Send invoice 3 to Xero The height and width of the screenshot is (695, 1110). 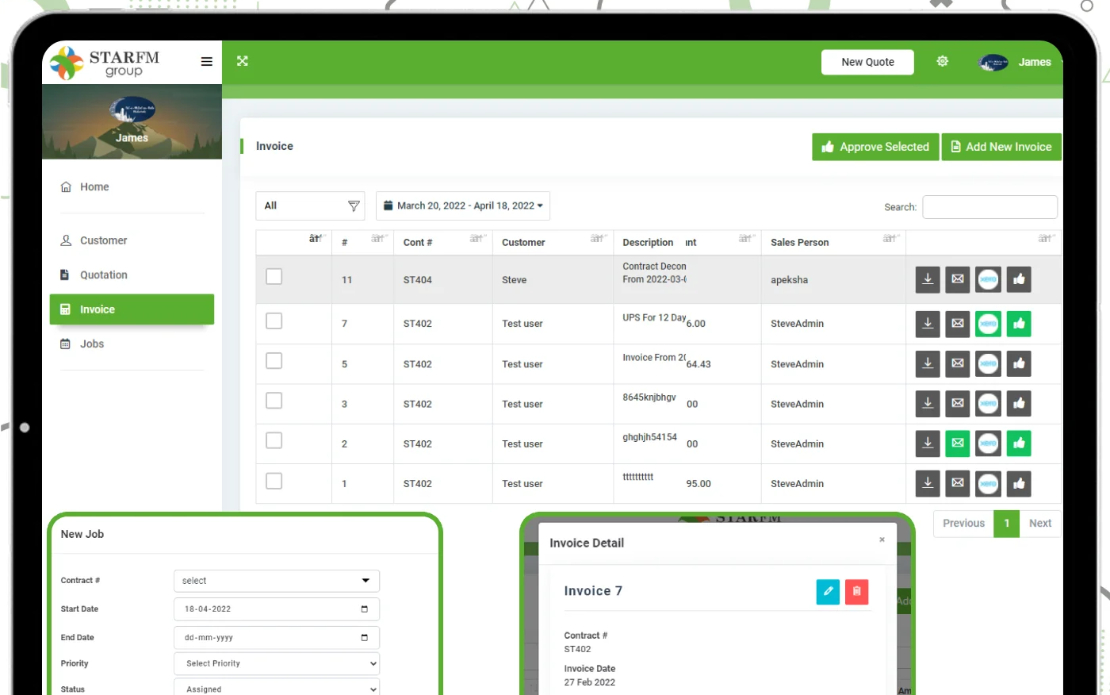tap(988, 403)
